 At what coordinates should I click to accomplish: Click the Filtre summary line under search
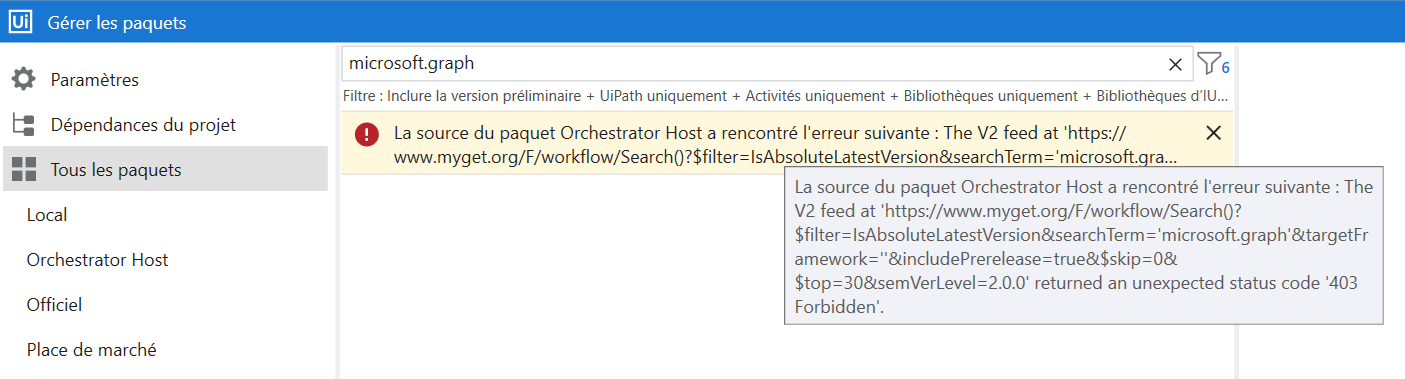click(x=785, y=96)
